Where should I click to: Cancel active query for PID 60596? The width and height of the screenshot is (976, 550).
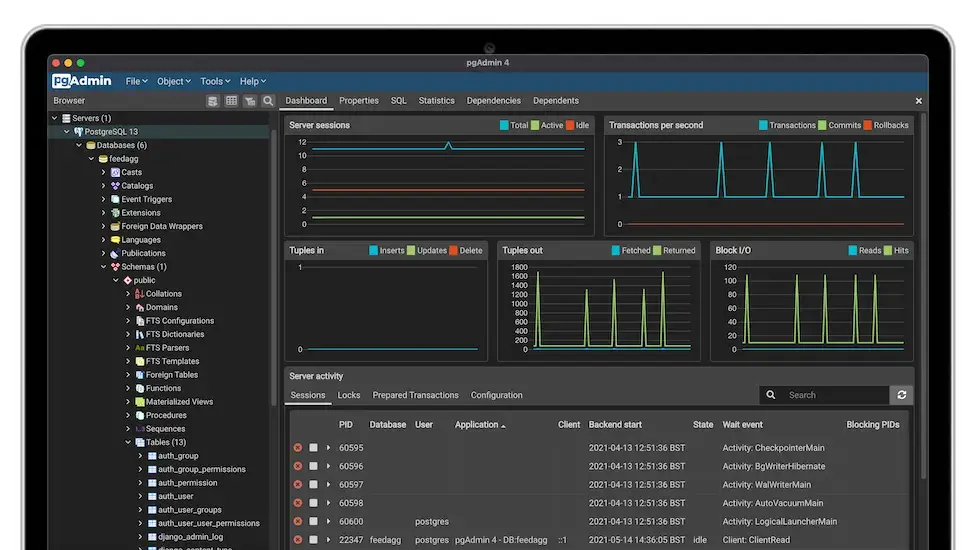point(313,466)
